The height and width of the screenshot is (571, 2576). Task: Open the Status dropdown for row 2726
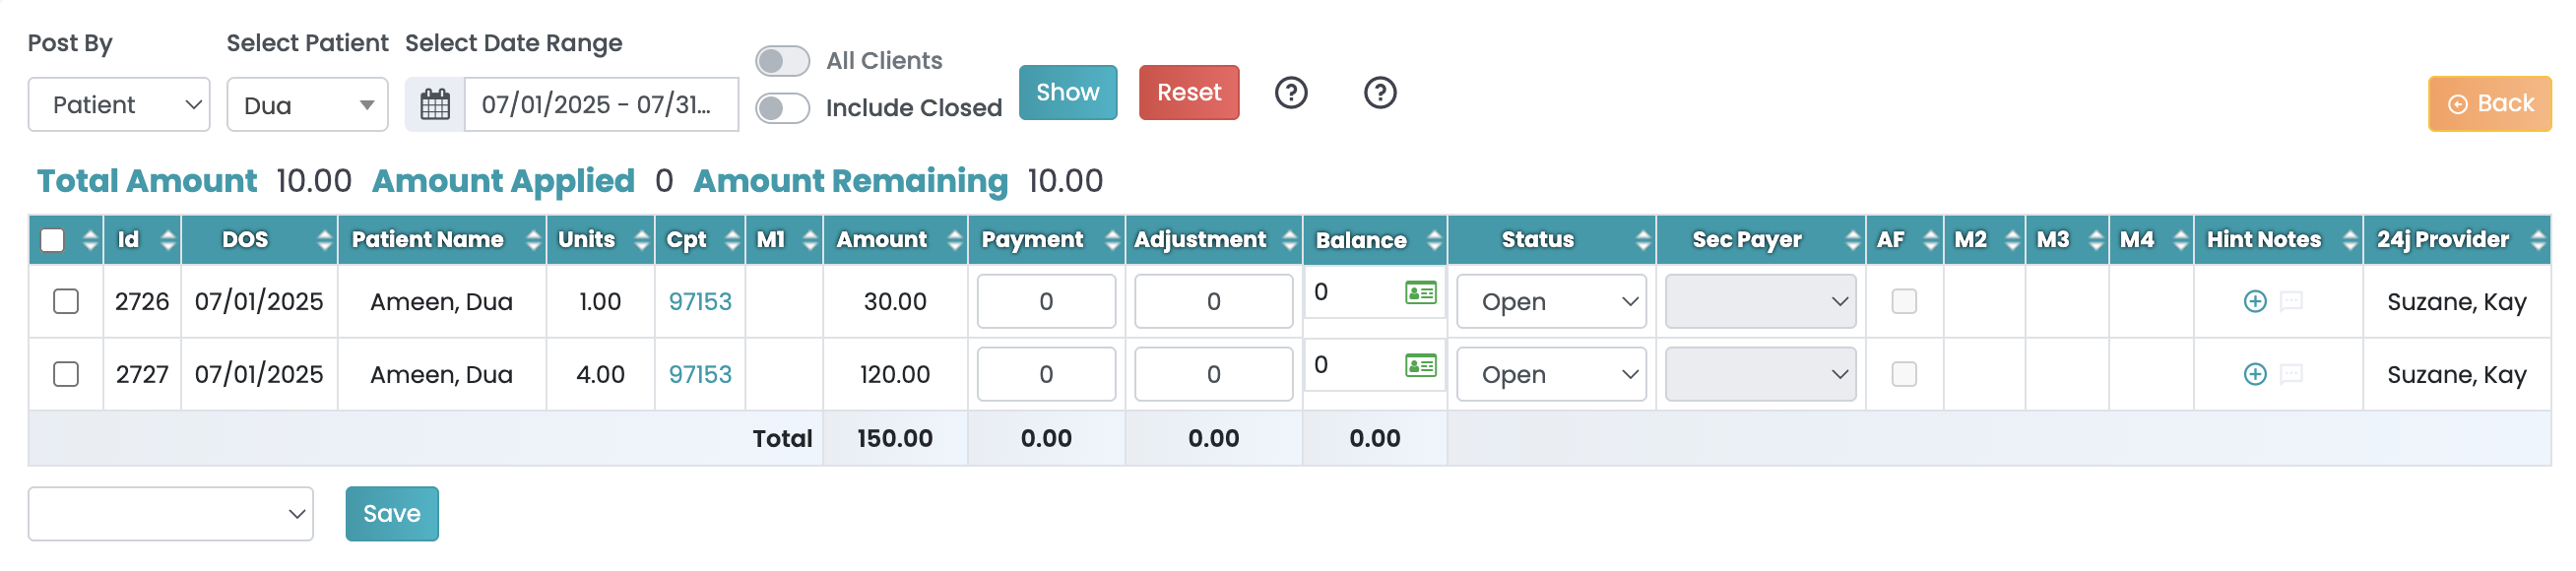1551,301
